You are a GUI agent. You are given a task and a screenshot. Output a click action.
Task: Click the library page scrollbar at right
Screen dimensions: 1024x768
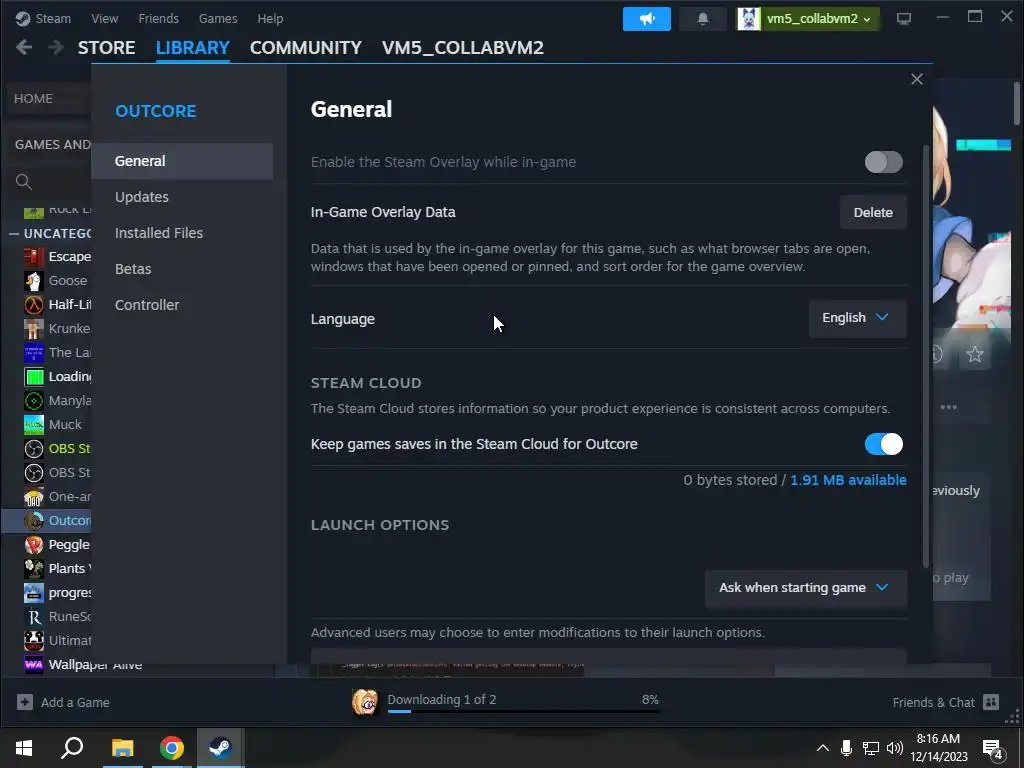1017,103
